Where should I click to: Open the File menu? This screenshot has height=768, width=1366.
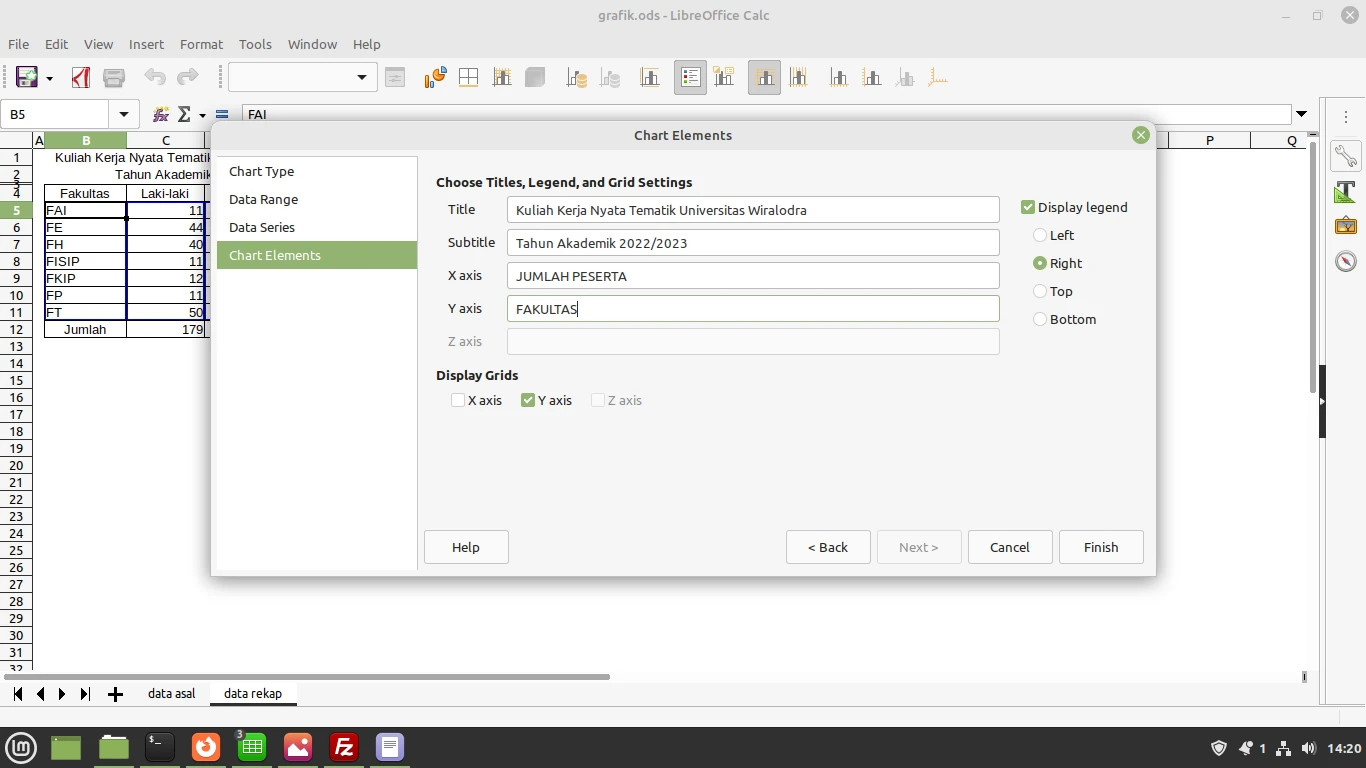pyautogui.click(x=18, y=44)
